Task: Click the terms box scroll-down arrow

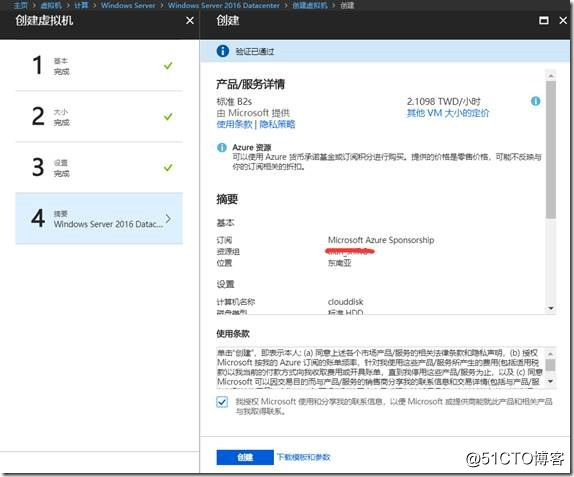Action: (550, 381)
